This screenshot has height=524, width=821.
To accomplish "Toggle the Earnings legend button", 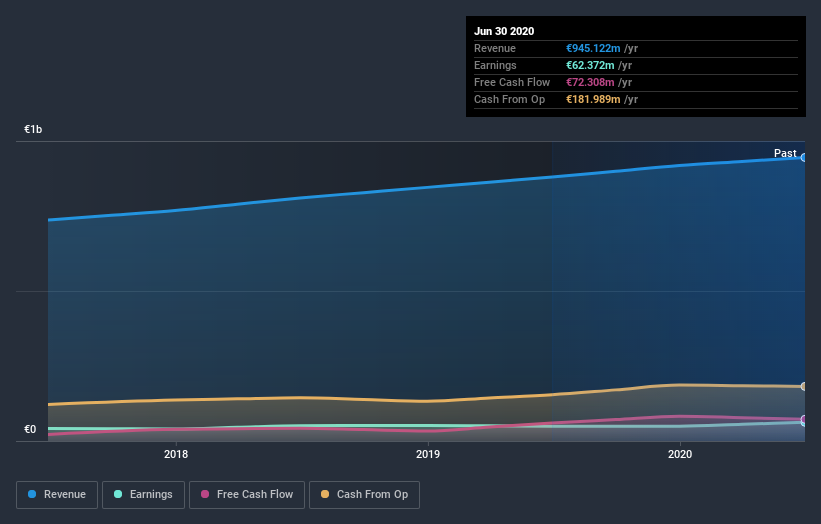I will (143, 495).
